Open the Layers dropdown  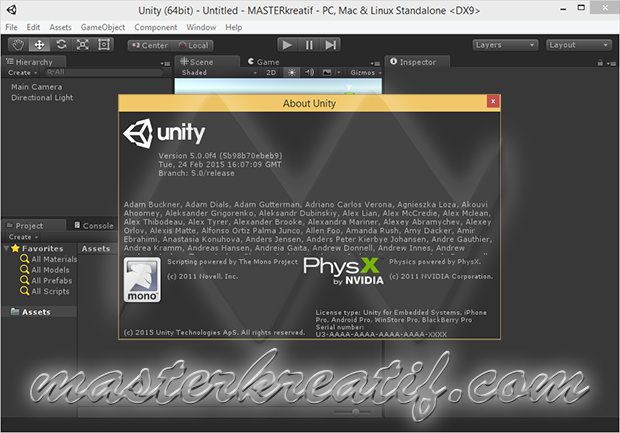[x=505, y=45]
